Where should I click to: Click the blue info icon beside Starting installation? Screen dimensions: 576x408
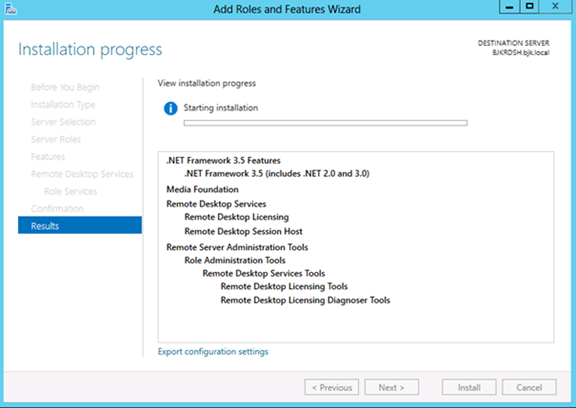pyautogui.click(x=170, y=108)
